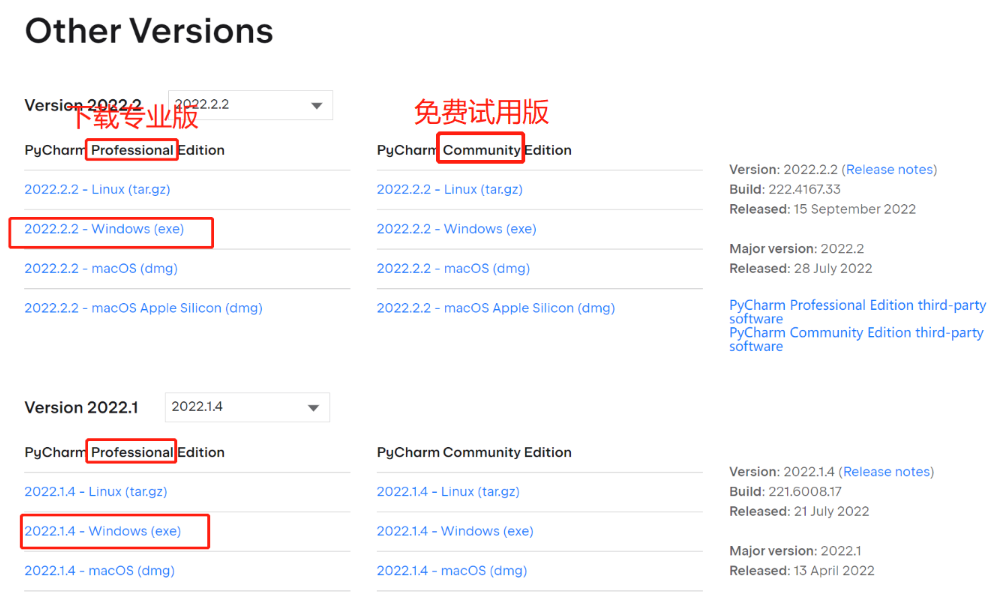Open Release notes for version 2022.2.2

[x=889, y=170]
